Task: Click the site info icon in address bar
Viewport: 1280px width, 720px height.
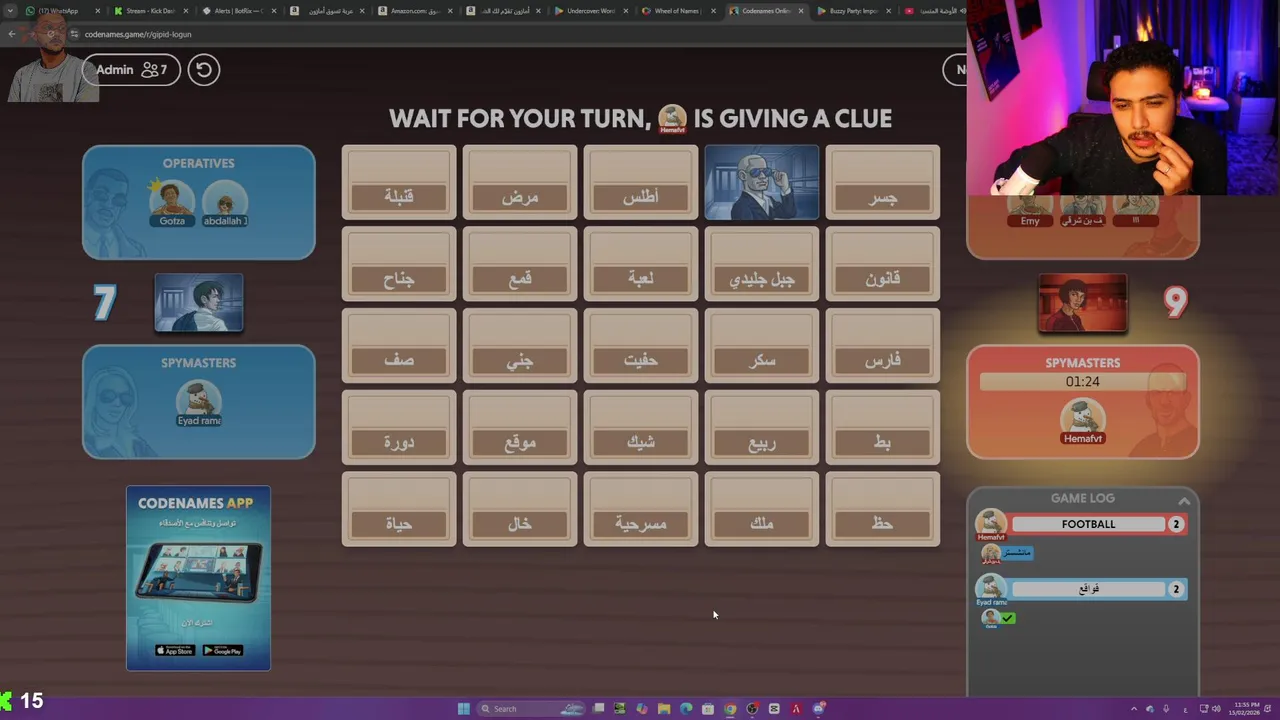Action: tap(74, 34)
